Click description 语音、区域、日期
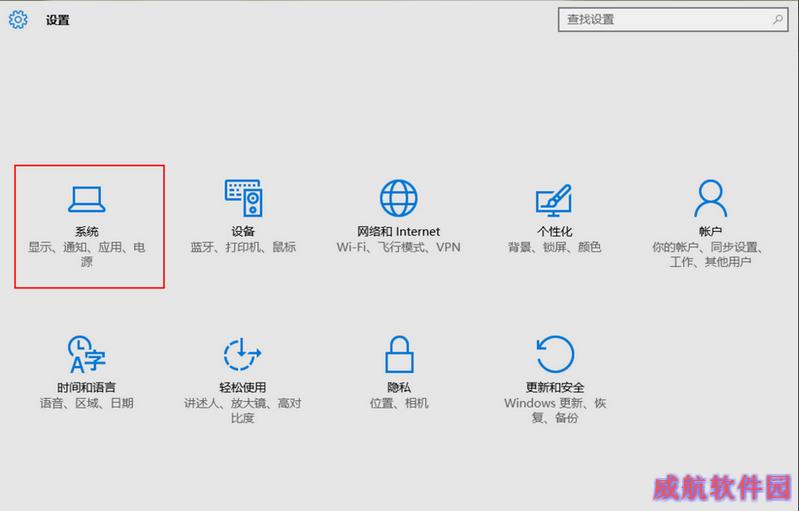Image resolution: width=799 pixels, height=511 pixels. [87, 404]
